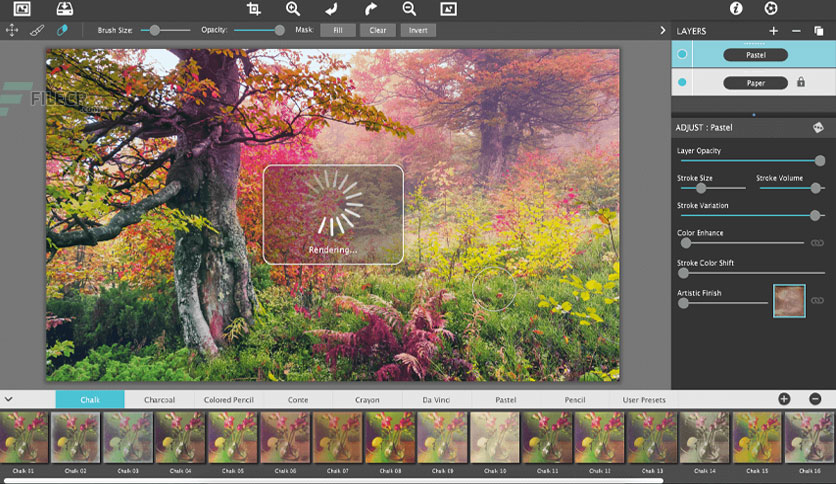Open the Pencil presets tab

pyautogui.click(x=575, y=399)
